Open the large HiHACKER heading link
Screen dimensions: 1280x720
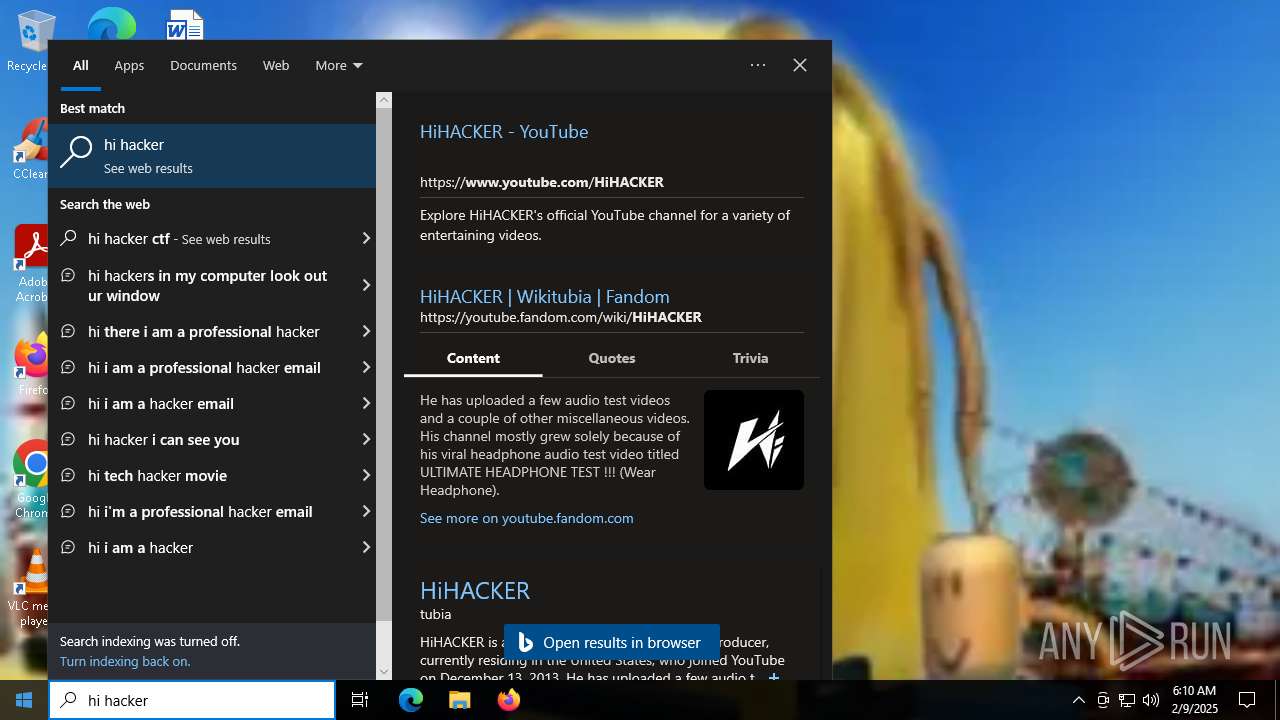[x=475, y=590]
